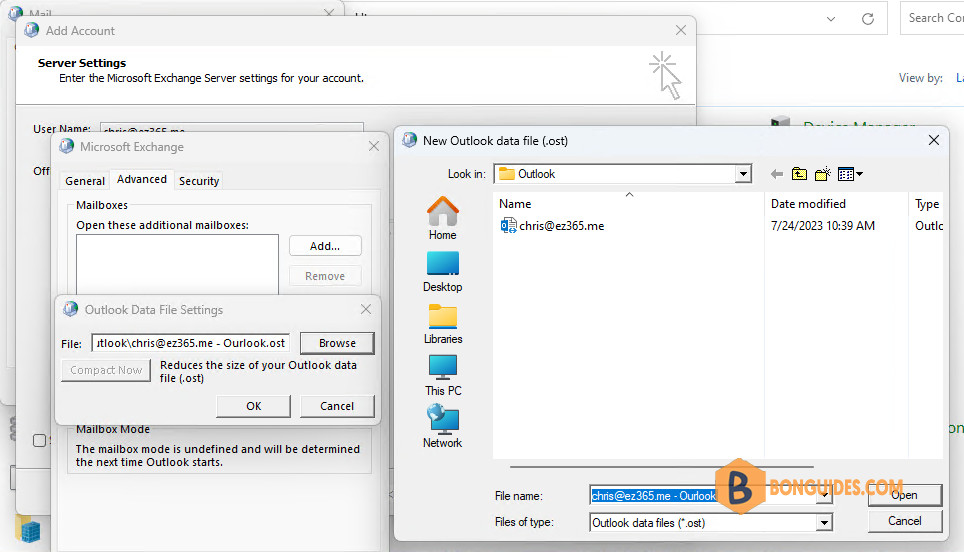Click the Compact Now button
This screenshot has width=964, height=552.
106,370
